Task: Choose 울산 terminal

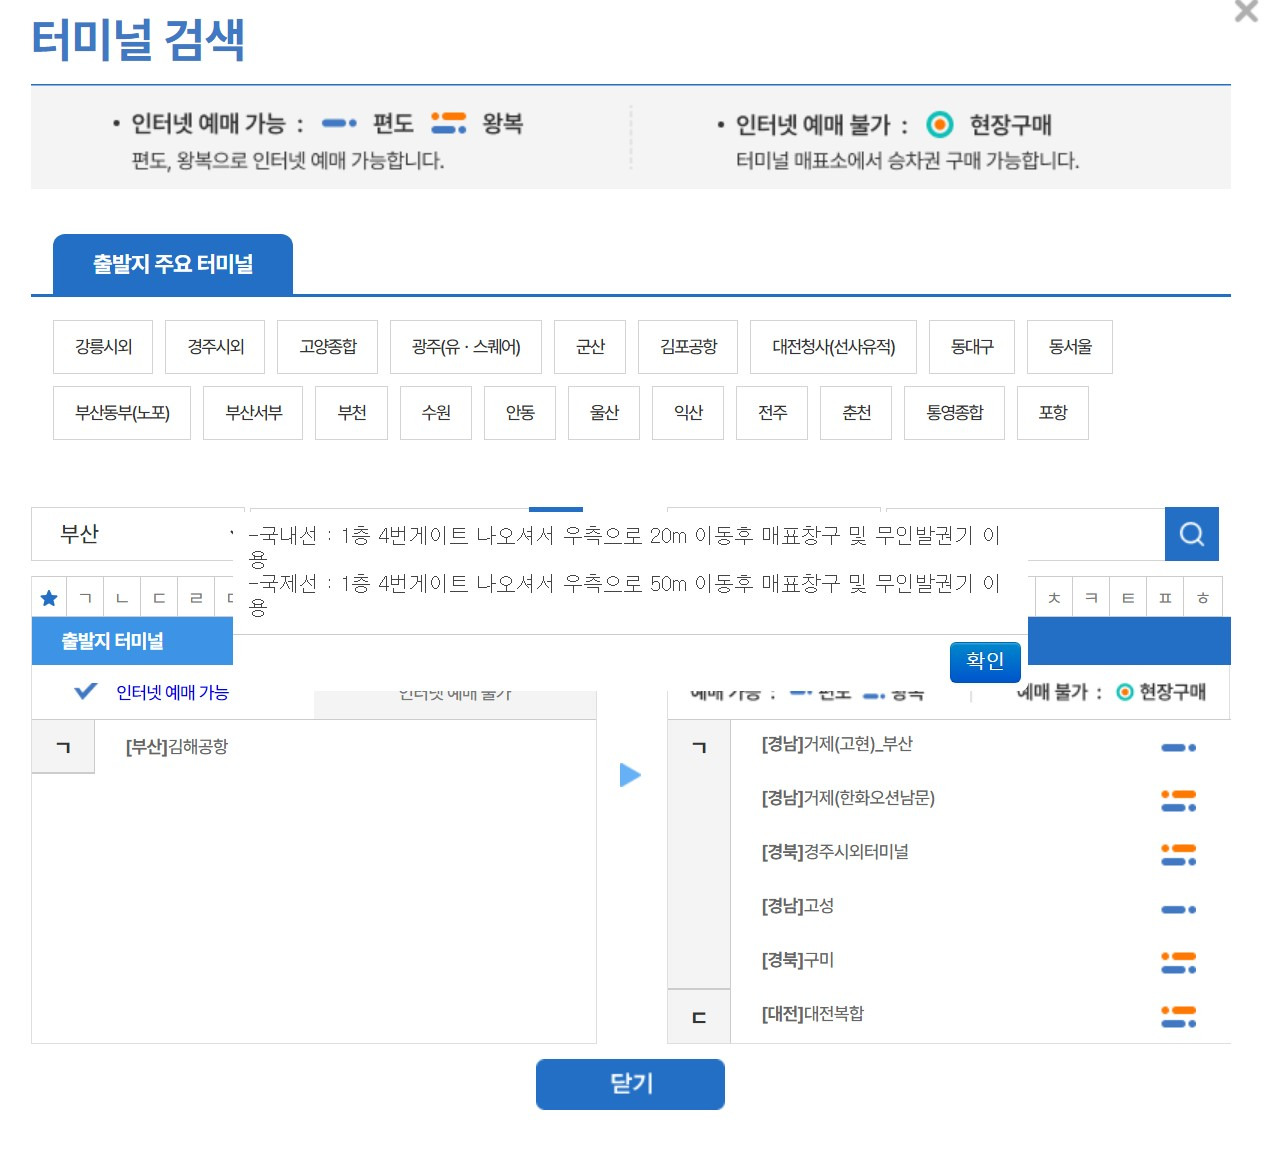Action: coord(604,413)
